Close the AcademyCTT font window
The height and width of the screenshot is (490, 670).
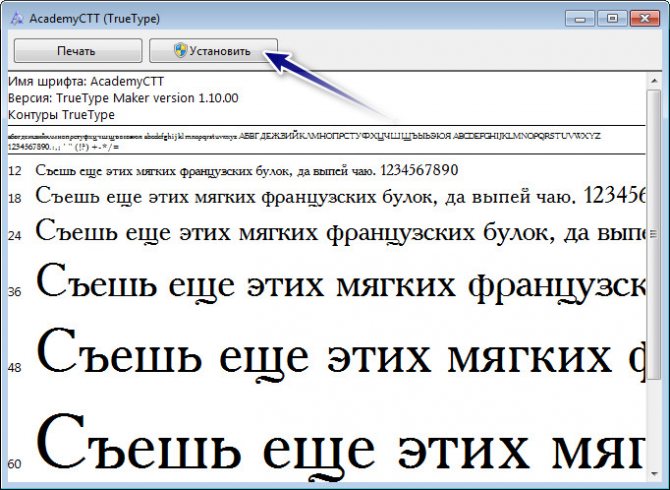646,19
